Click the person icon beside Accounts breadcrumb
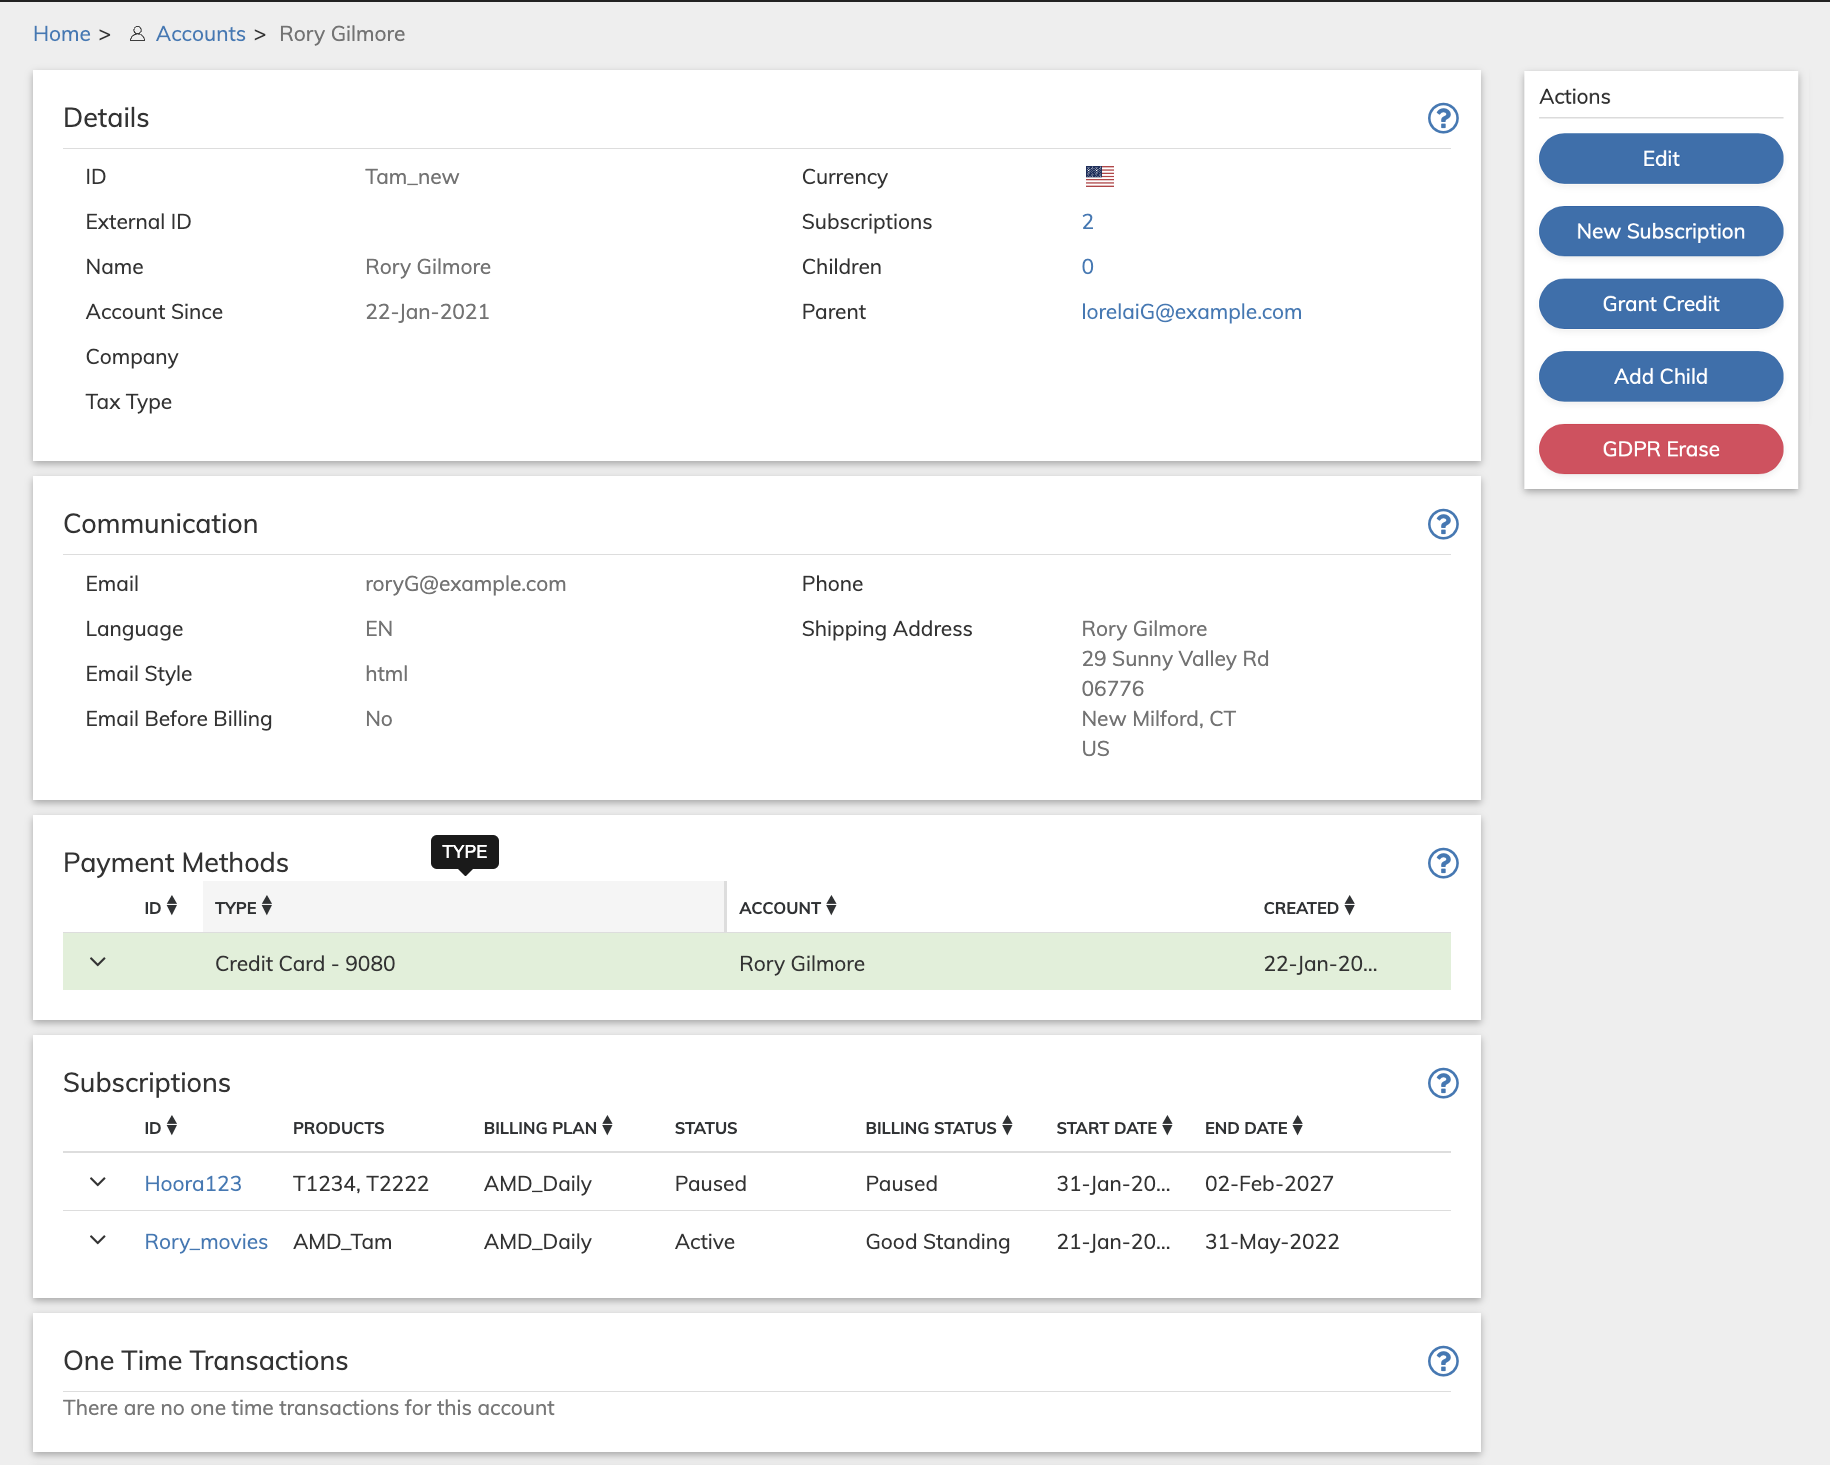Screen dimensions: 1830x1465 tap(138, 34)
